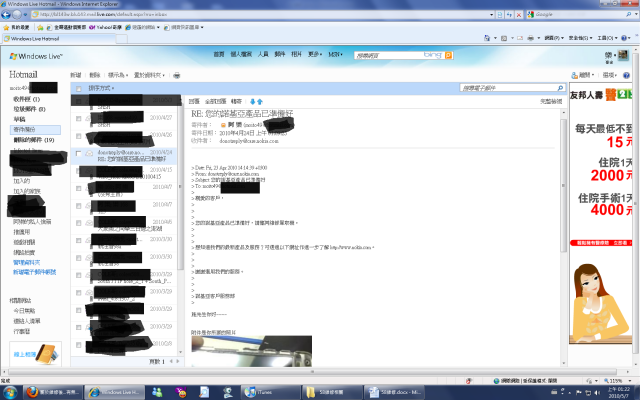This screenshot has height=400, width=640.
Task: Tick checkbox of first message dated 2010/3/30
Action: pos(79,240)
